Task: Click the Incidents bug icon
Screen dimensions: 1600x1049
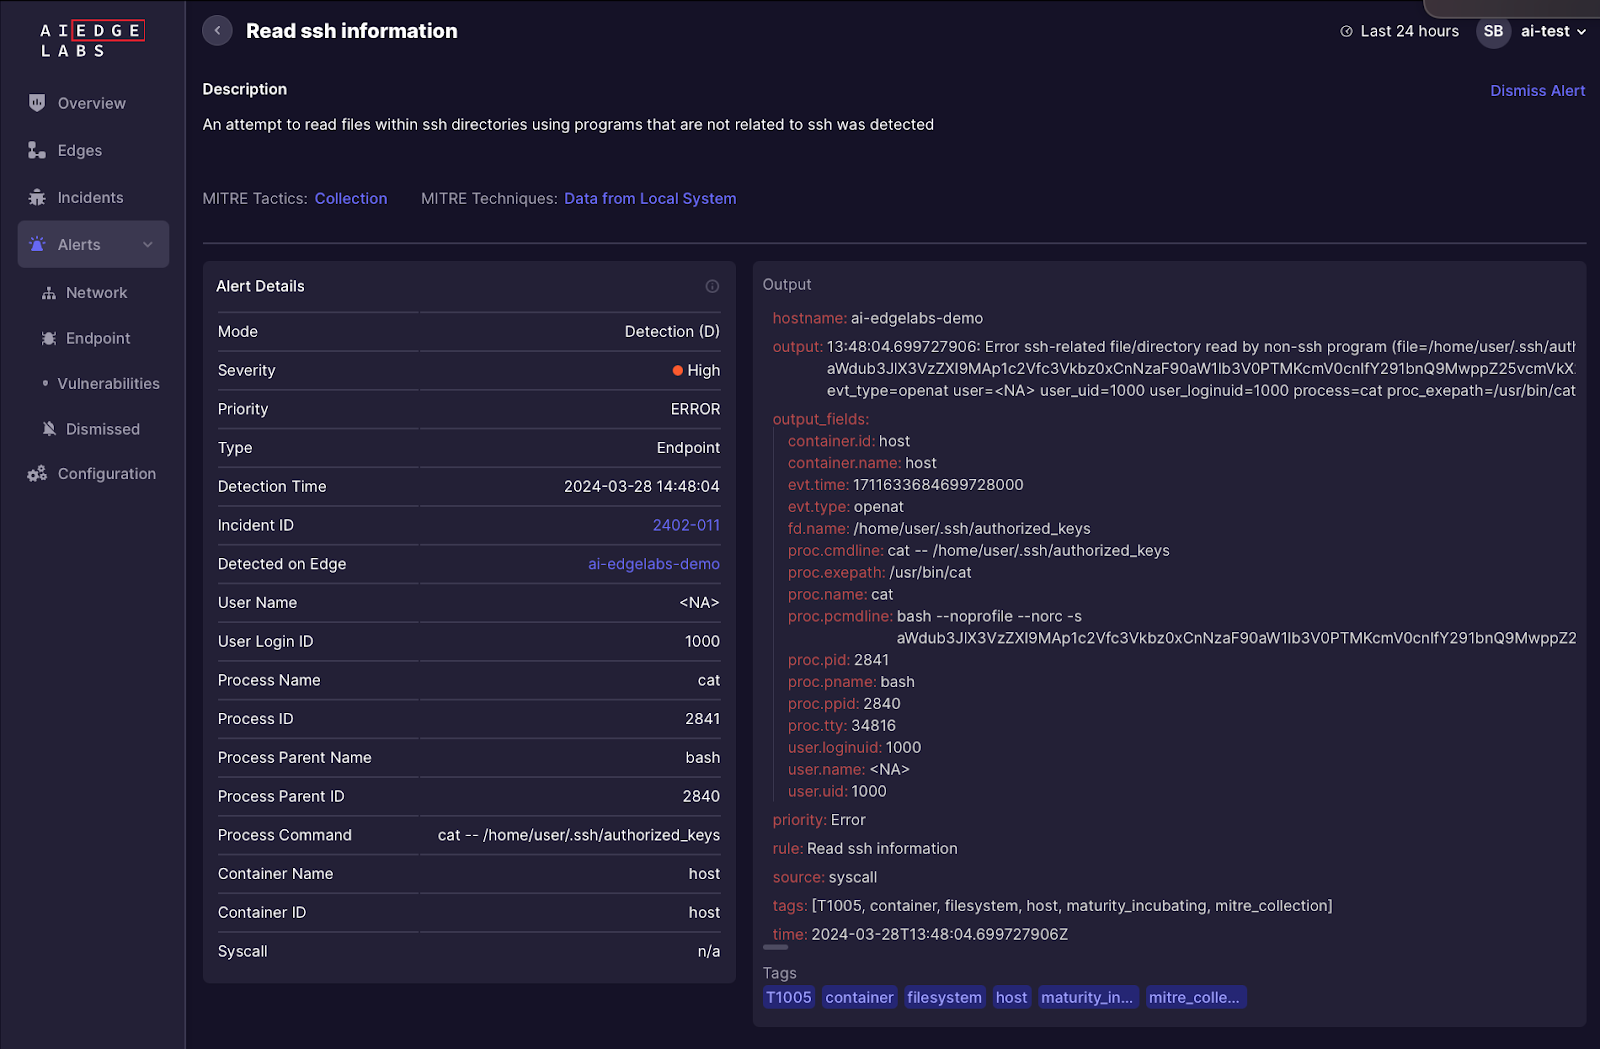Action: point(37,198)
